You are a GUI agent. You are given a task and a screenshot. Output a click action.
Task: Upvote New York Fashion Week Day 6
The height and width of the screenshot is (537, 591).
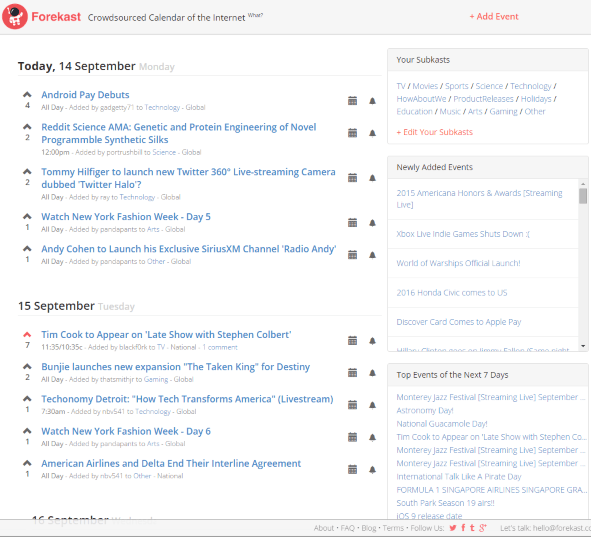pos(27,431)
